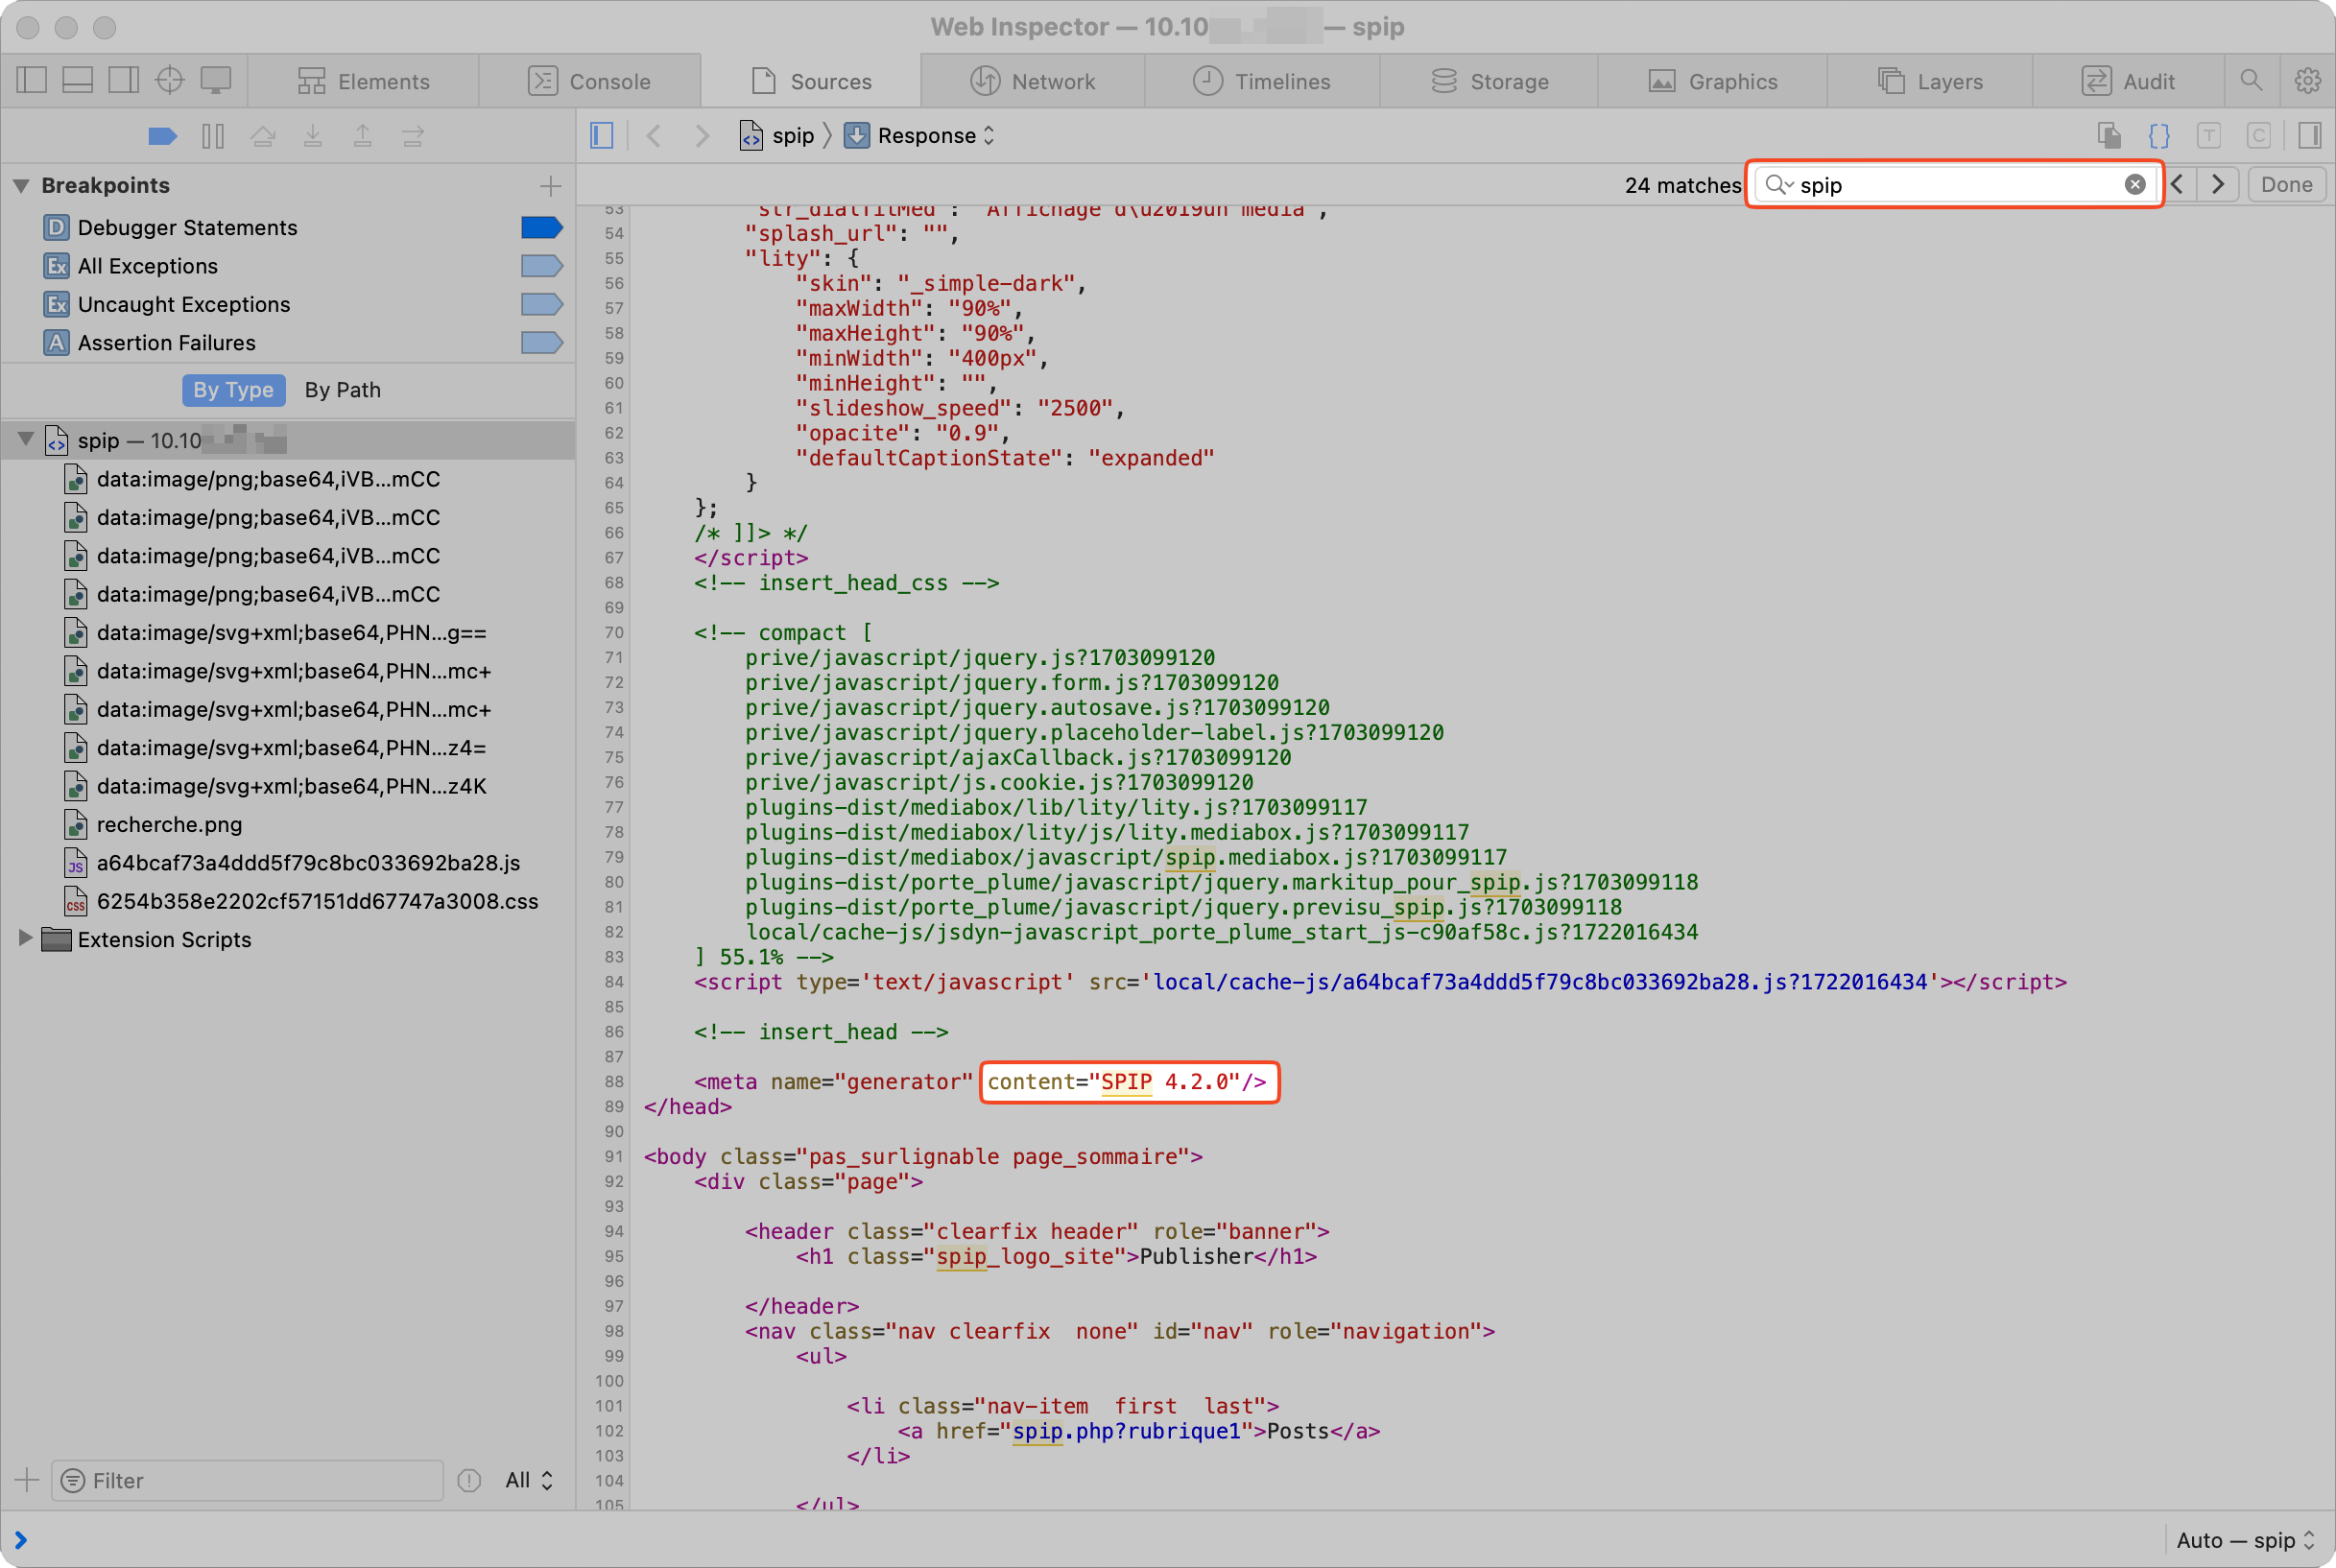Toggle the left navigation sidebar icon
2336x1568 pixels.
(x=32, y=81)
